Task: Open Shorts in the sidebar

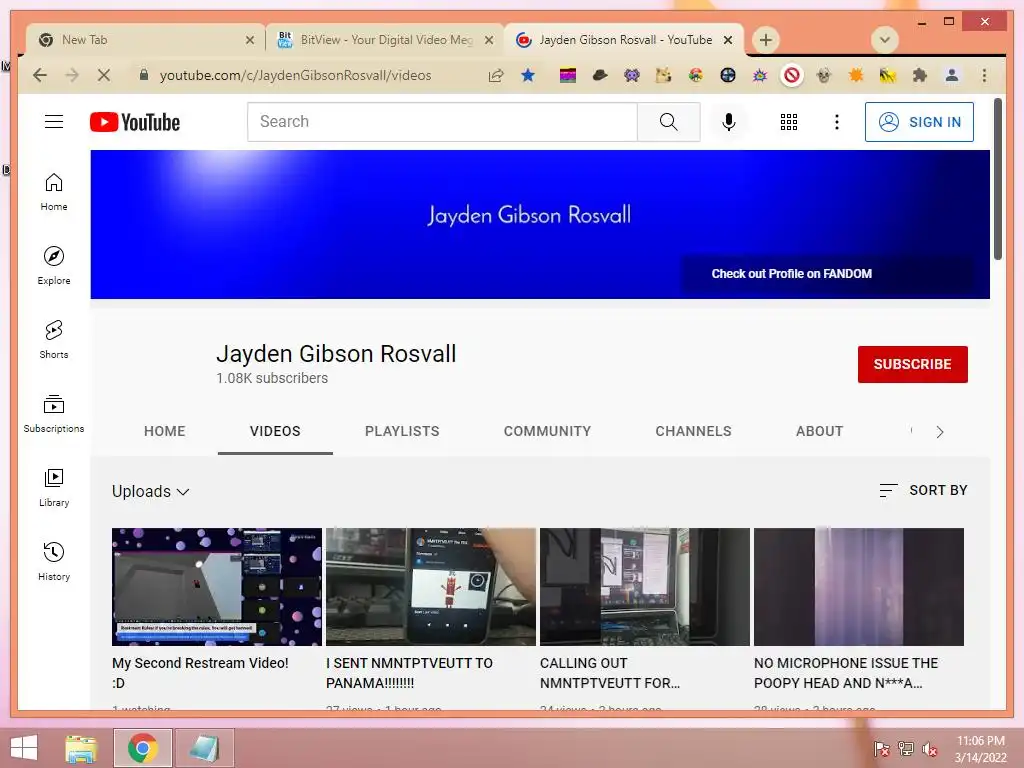Action: (54, 340)
